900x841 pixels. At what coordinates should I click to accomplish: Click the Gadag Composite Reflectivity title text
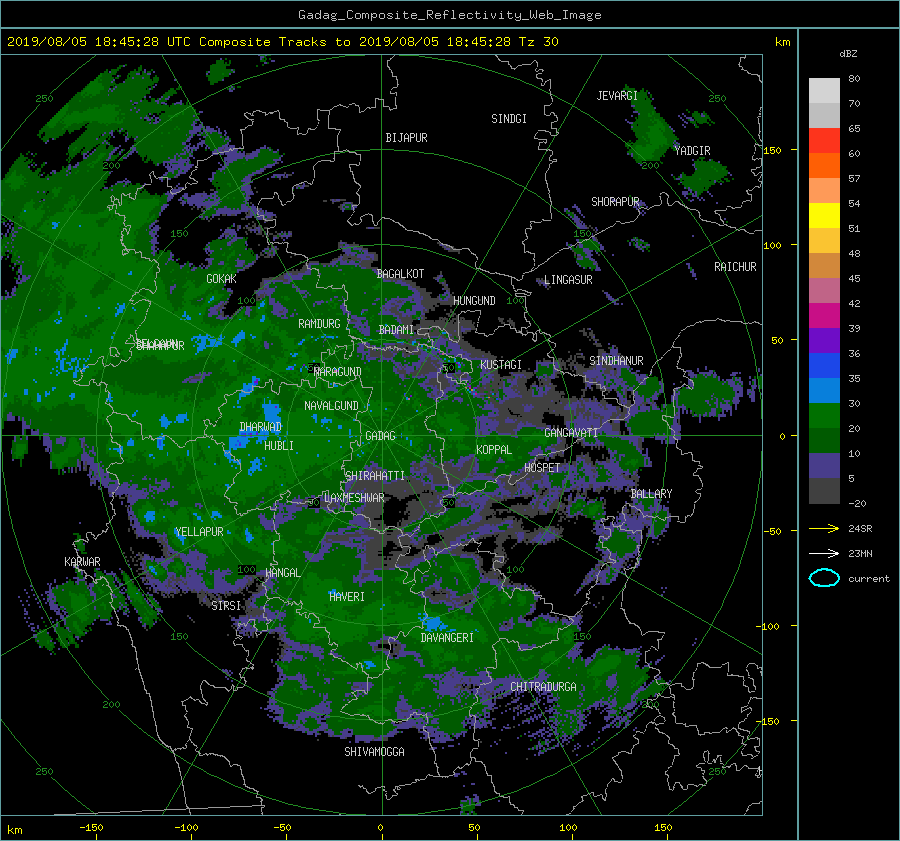[x=449, y=15]
